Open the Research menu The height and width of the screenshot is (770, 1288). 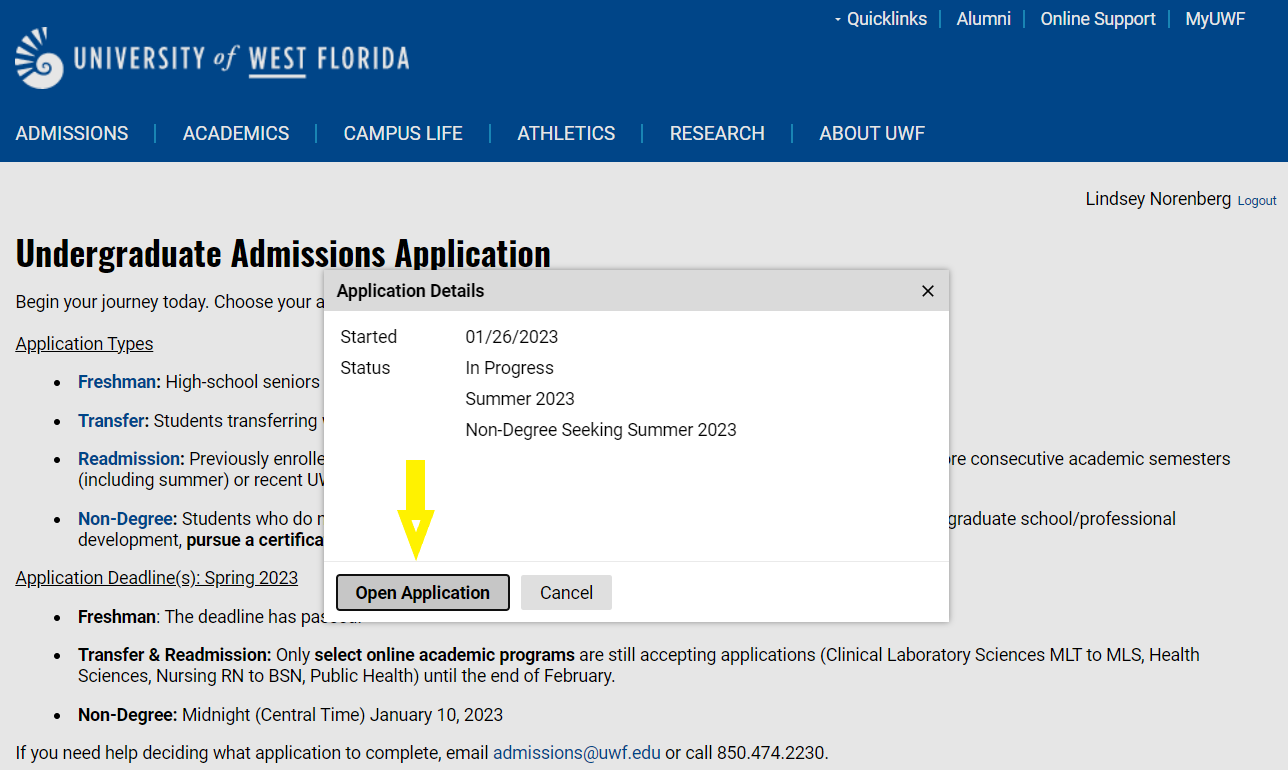(x=717, y=133)
